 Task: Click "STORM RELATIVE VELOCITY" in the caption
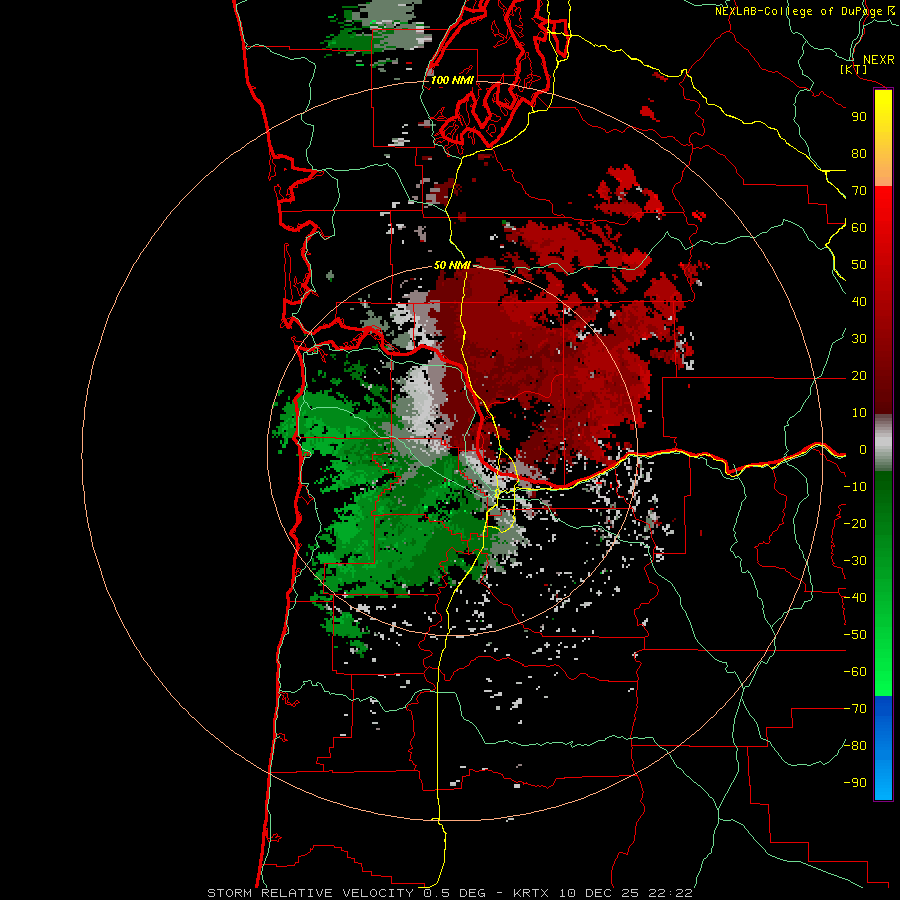[310, 893]
